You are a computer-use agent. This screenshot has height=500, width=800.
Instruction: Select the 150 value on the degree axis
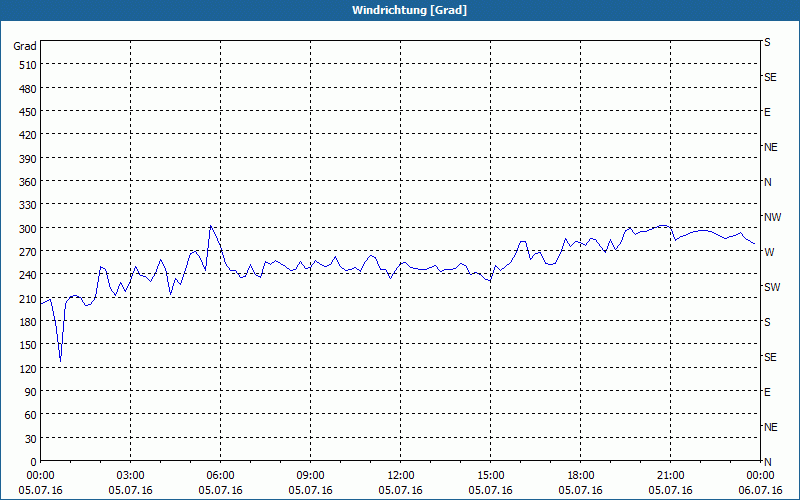point(29,345)
